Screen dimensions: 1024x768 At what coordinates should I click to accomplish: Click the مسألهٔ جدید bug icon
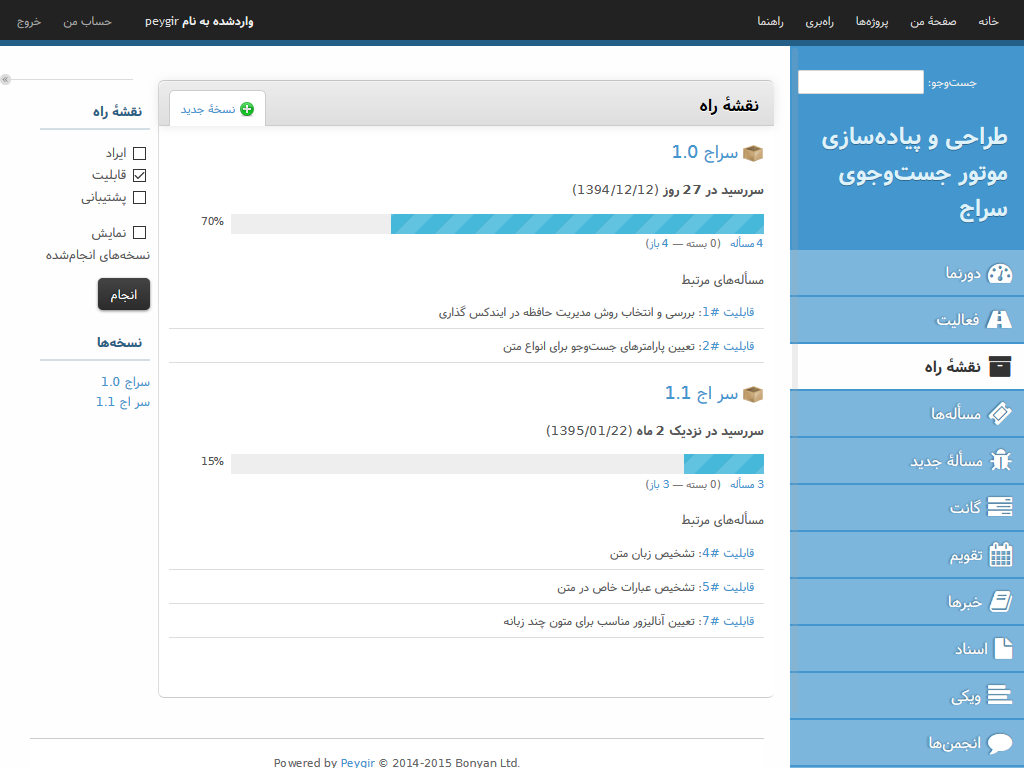click(x=1000, y=460)
